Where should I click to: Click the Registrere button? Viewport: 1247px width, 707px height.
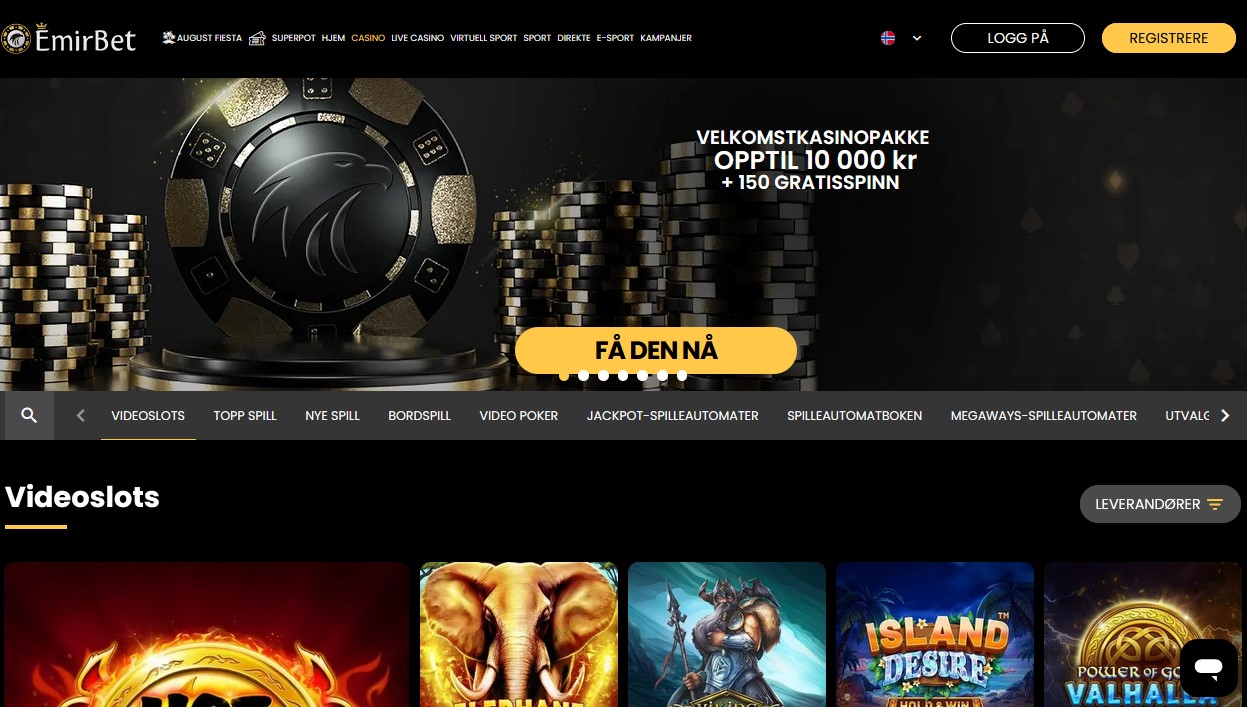coord(1169,38)
